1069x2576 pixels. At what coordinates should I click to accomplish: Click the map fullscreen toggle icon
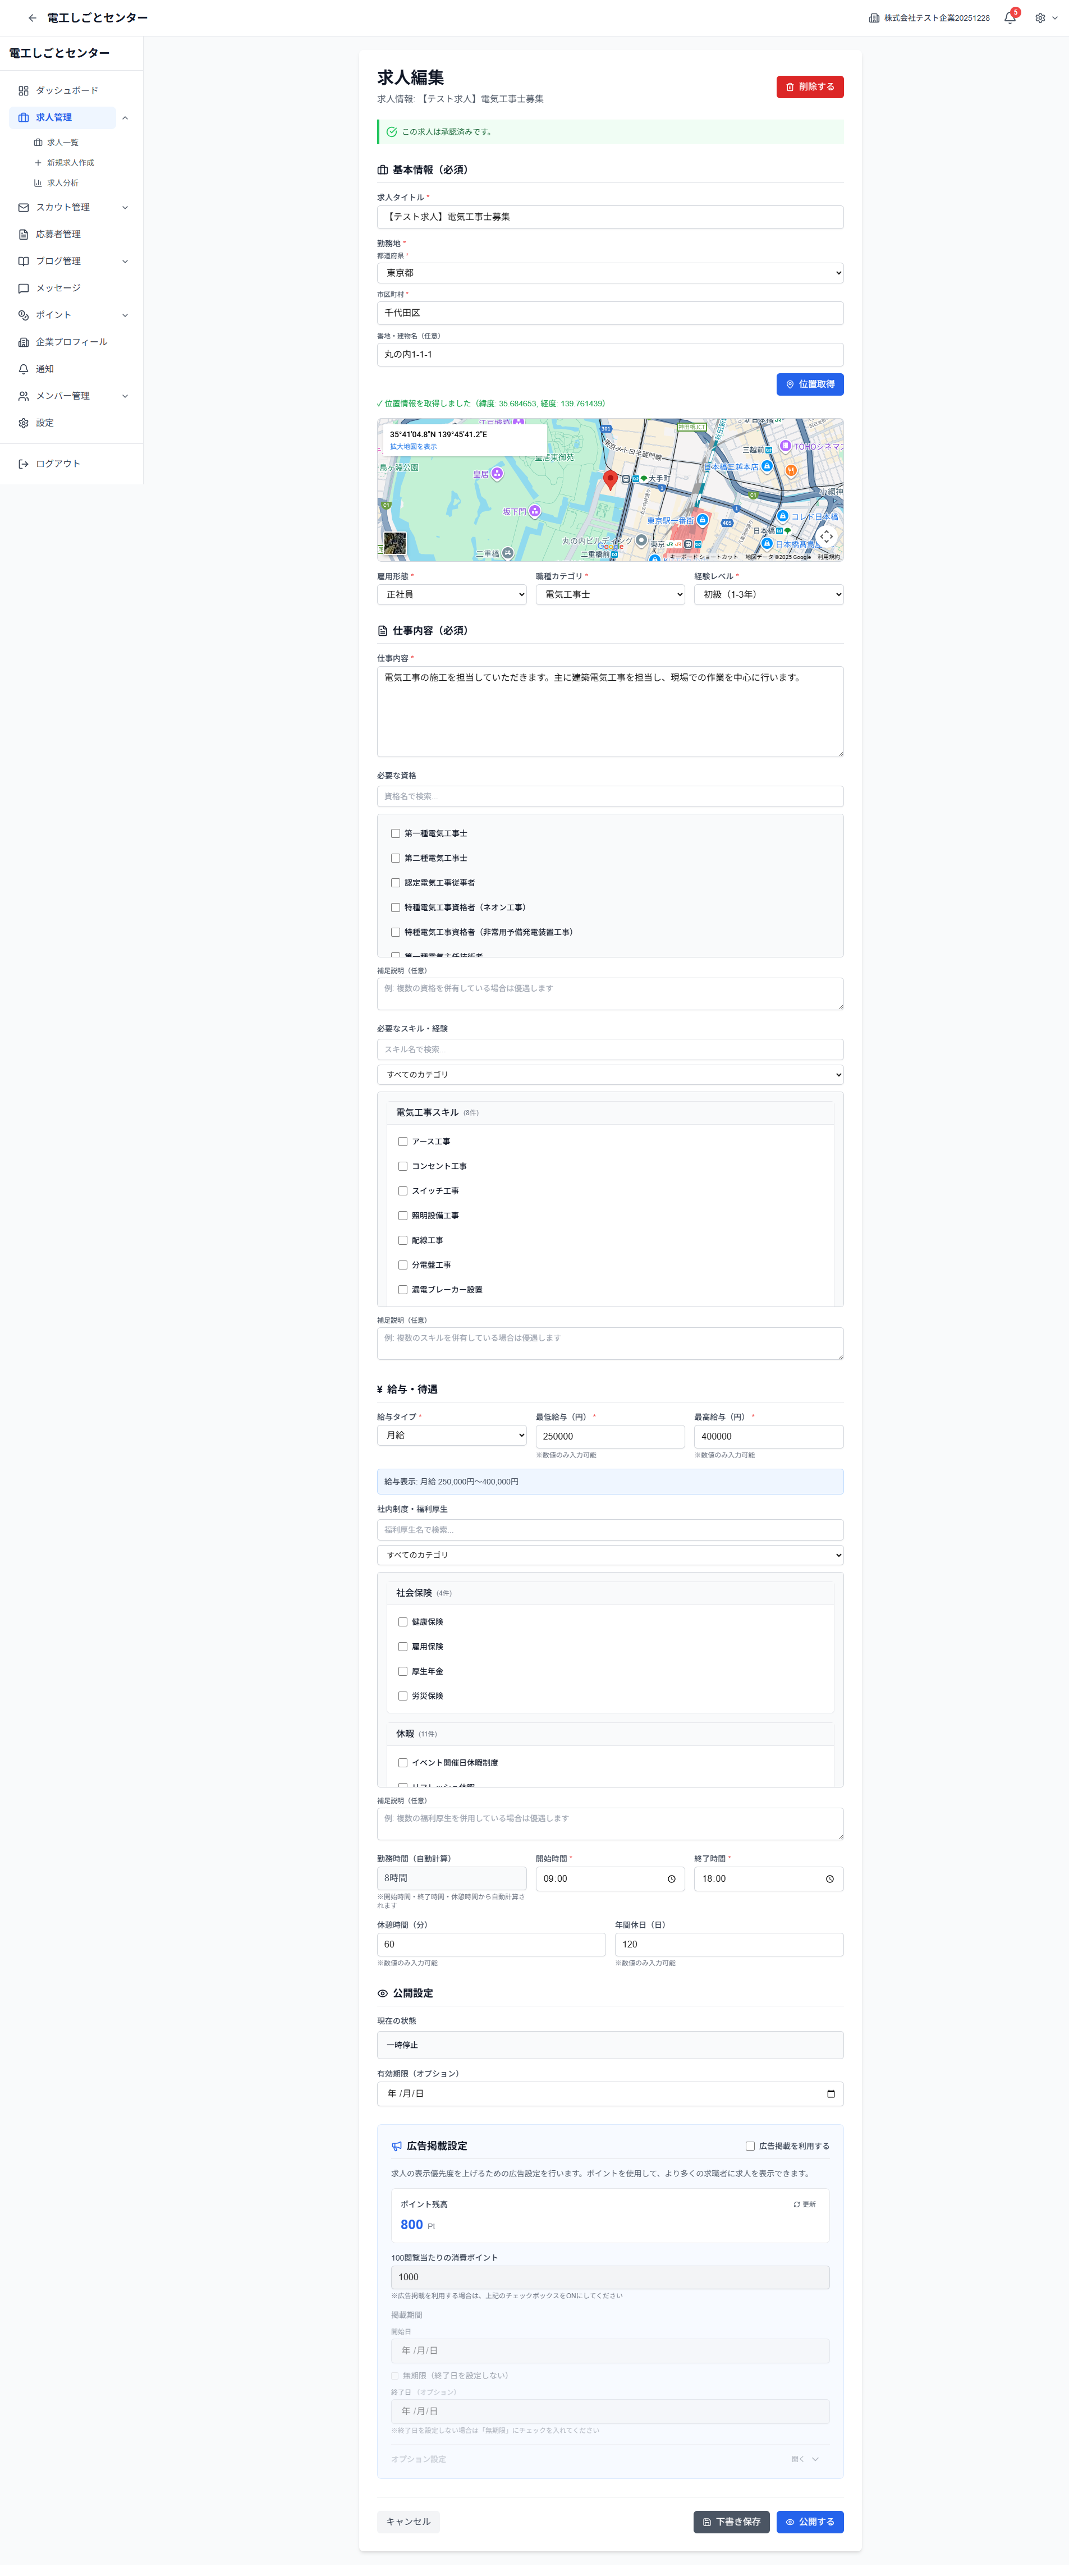pyautogui.click(x=826, y=537)
